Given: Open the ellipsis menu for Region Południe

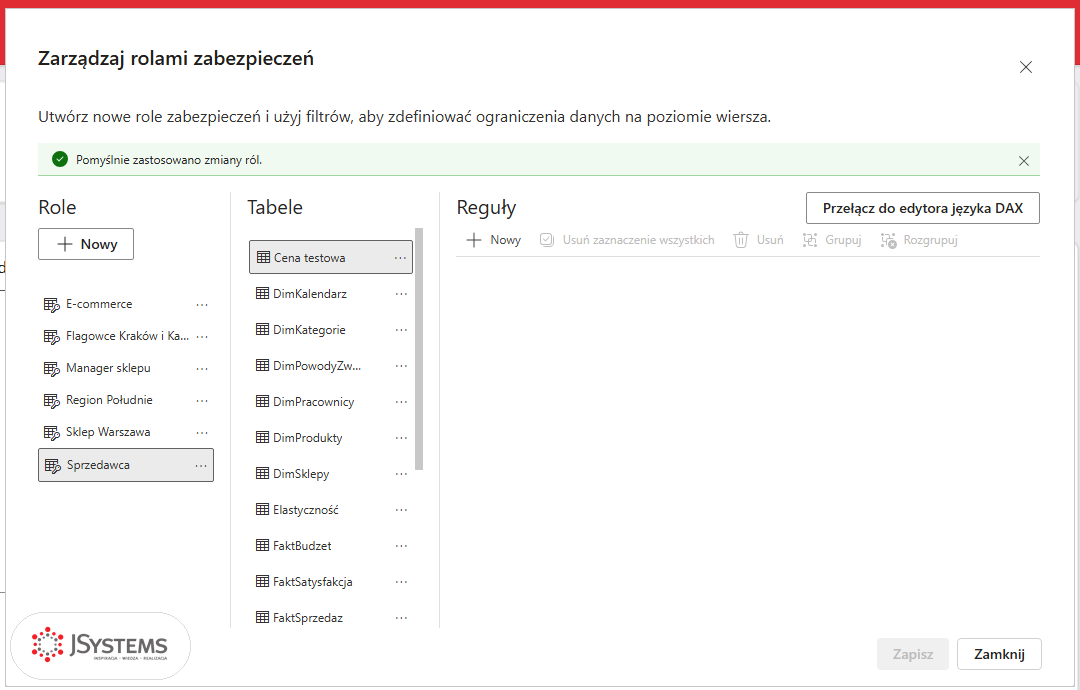Looking at the screenshot, I should click(x=202, y=401).
